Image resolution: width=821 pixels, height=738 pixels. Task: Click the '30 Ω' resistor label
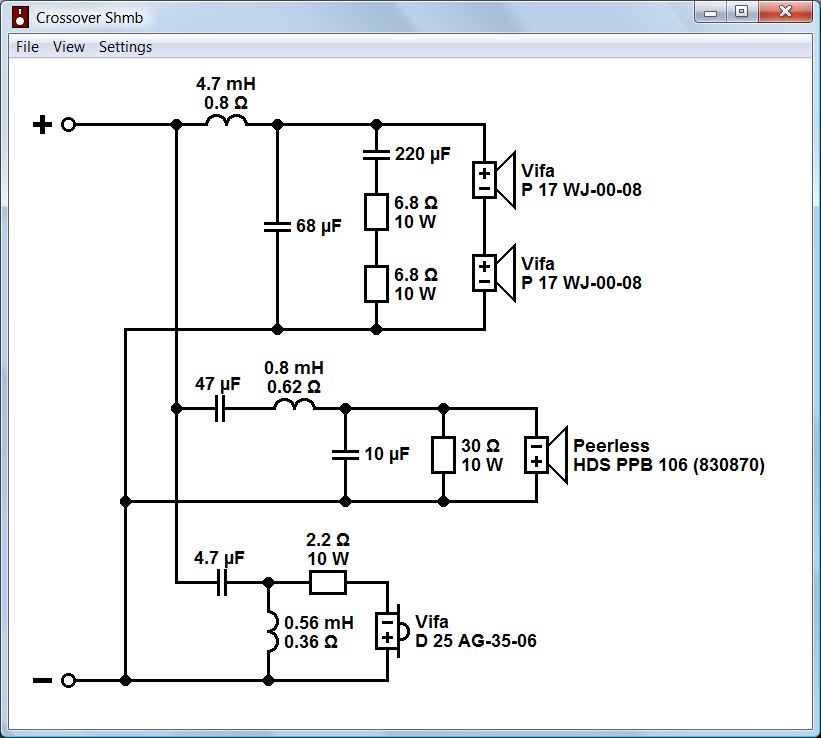pyautogui.click(x=481, y=446)
